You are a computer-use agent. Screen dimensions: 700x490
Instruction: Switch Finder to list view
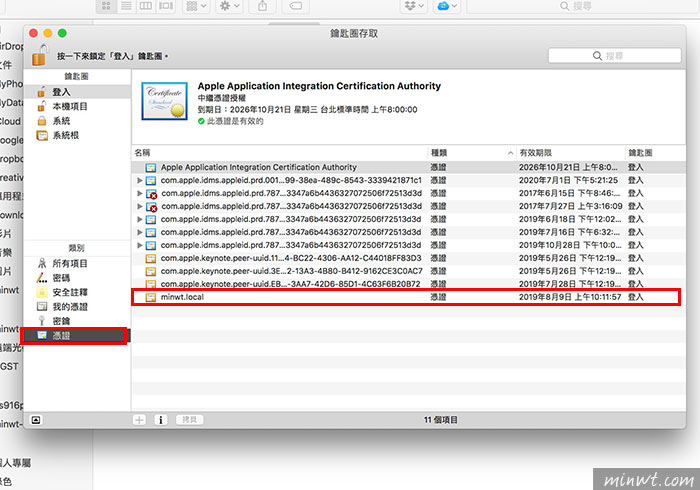point(126,6)
